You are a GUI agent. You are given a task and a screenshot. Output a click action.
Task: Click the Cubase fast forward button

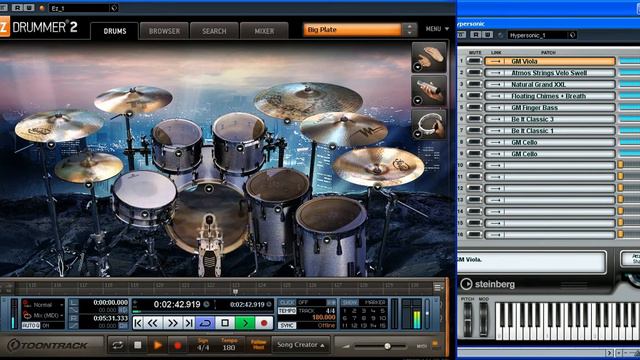(173, 323)
